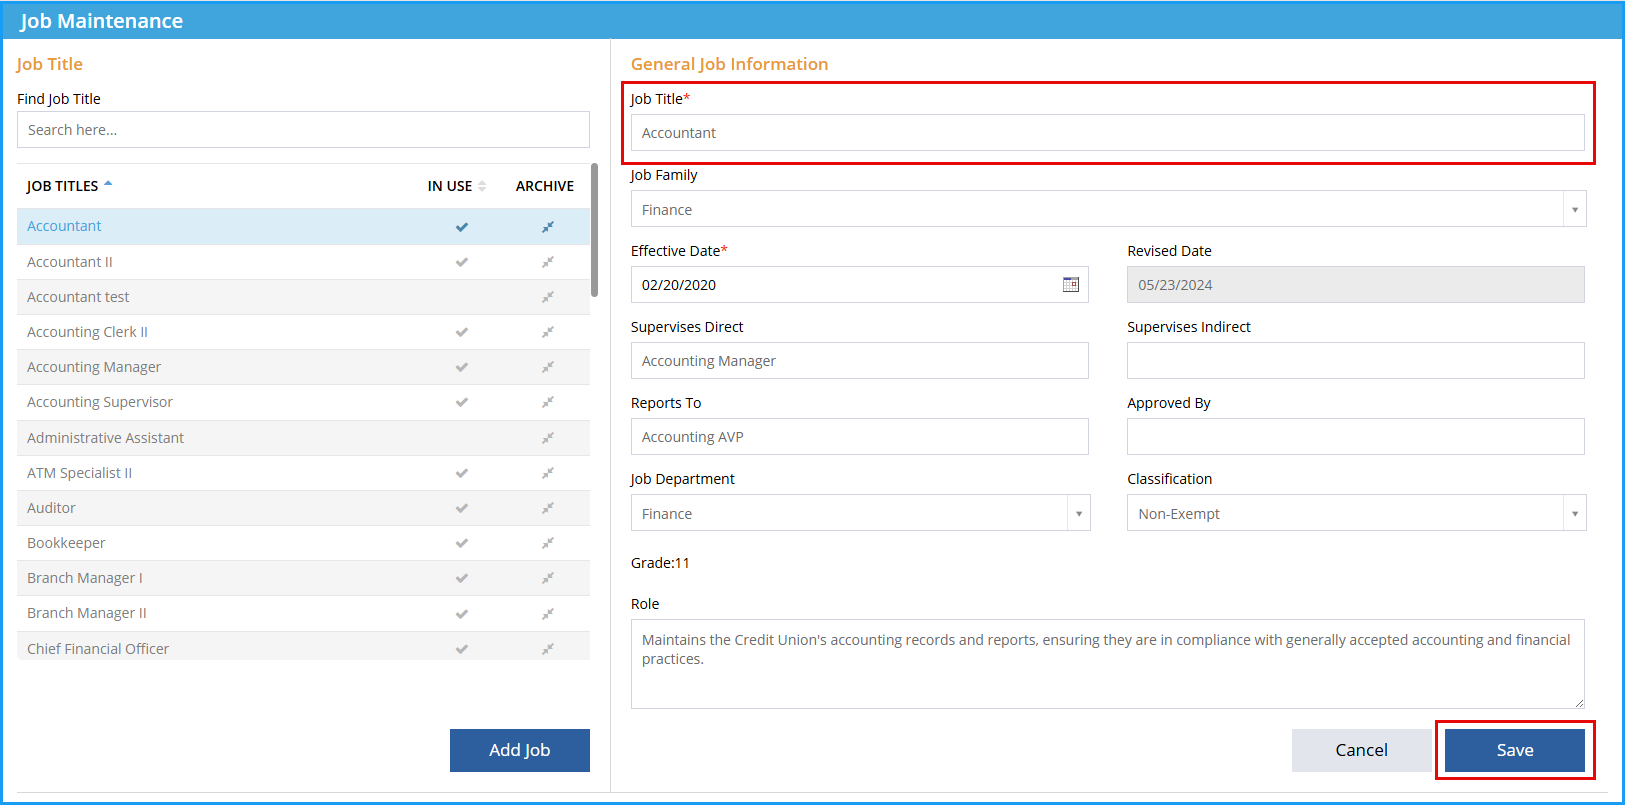Click in-use checkmark for Accounting Manager row

point(462,367)
